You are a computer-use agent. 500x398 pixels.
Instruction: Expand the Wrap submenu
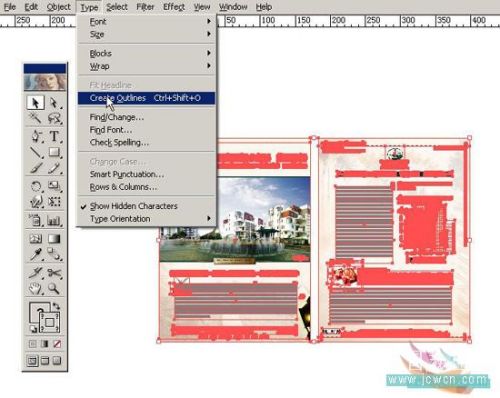click(x=147, y=66)
